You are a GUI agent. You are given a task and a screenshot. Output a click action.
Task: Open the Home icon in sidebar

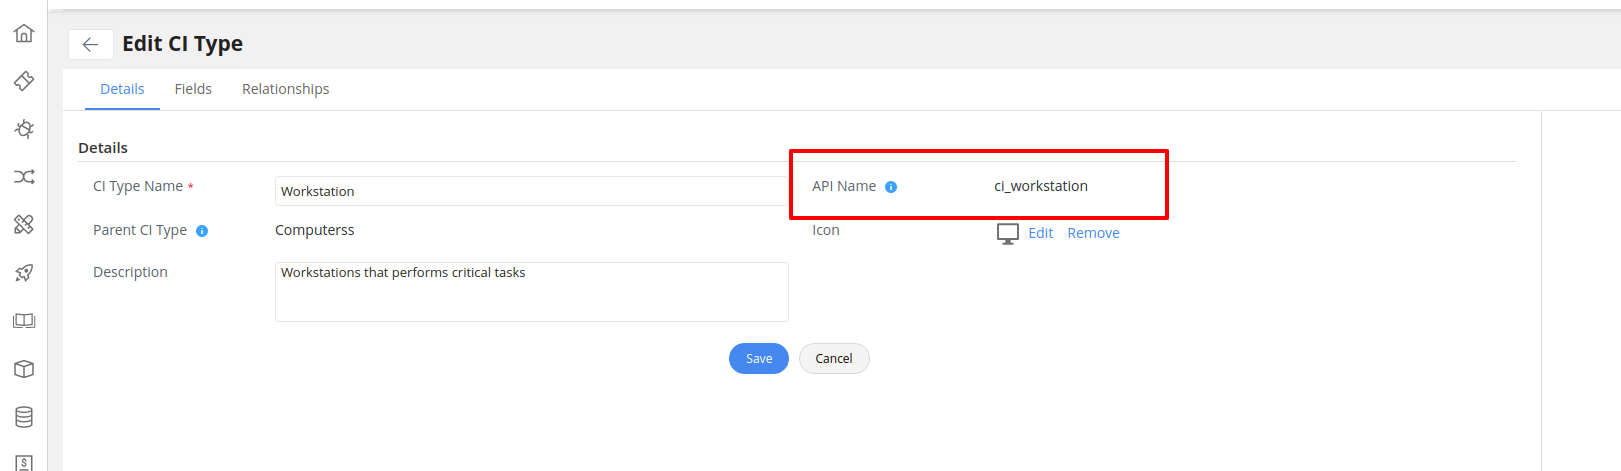pyautogui.click(x=24, y=33)
